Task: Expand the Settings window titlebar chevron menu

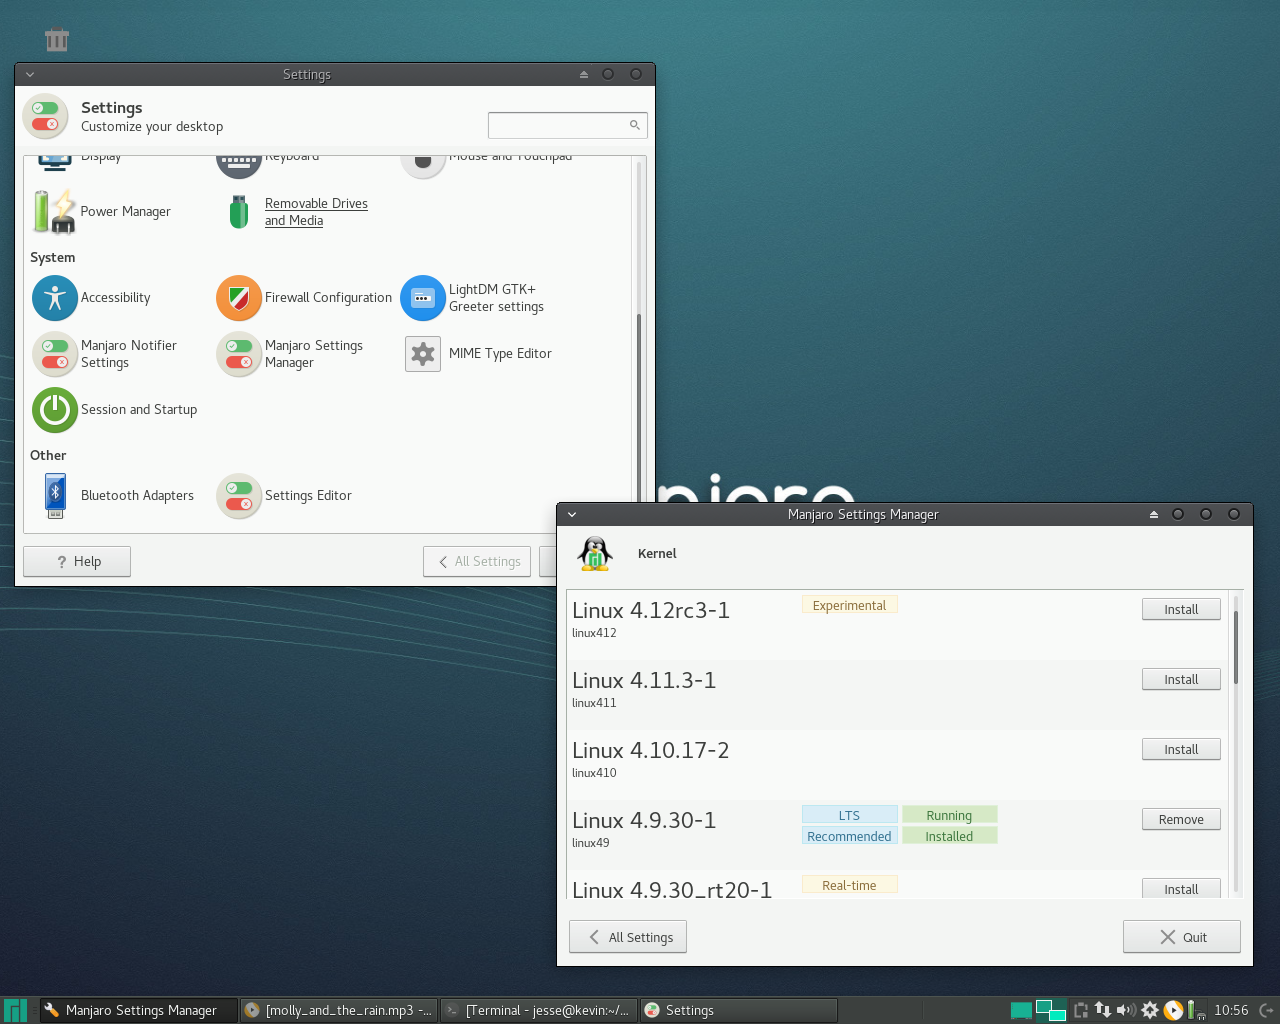Action: [30, 74]
